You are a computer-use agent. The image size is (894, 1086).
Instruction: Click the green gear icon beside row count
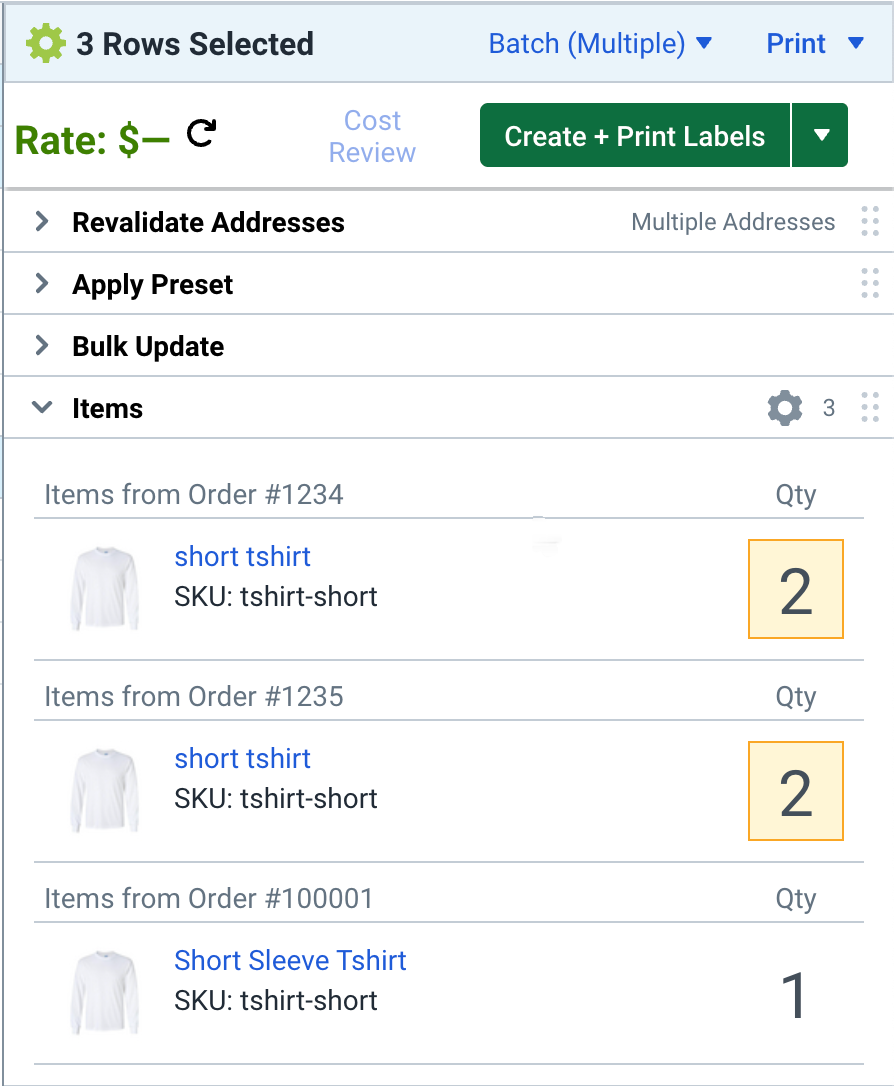pyautogui.click(x=44, y=43)
